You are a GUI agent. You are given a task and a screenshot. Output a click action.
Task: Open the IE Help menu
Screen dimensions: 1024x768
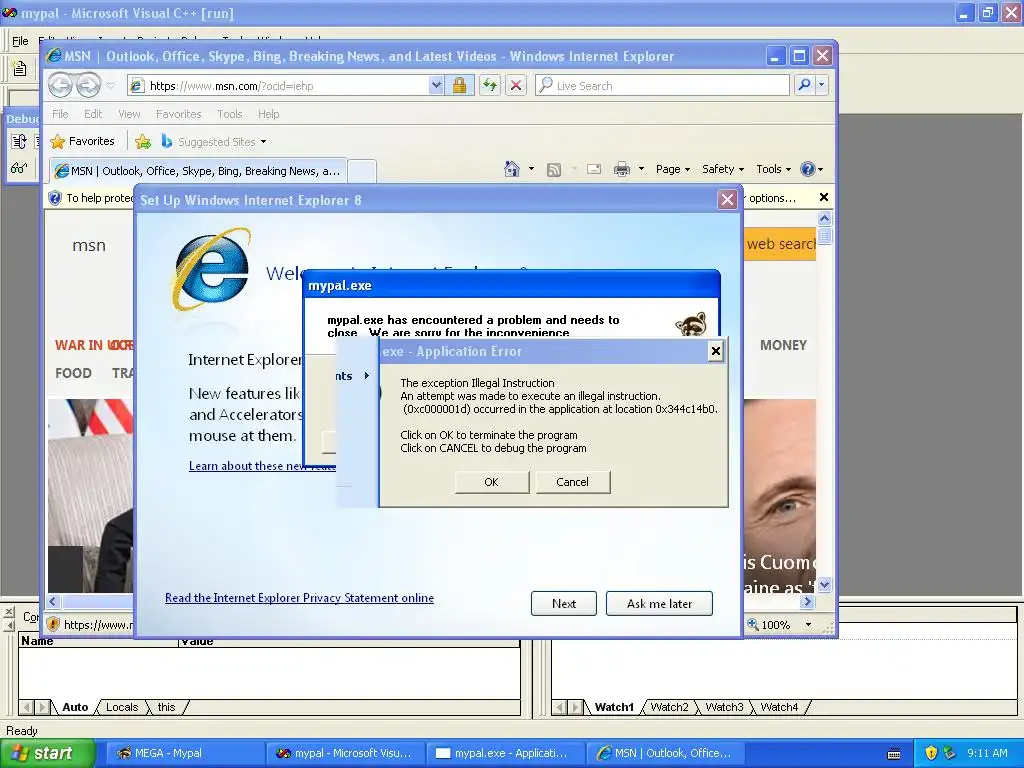[268, 114]
